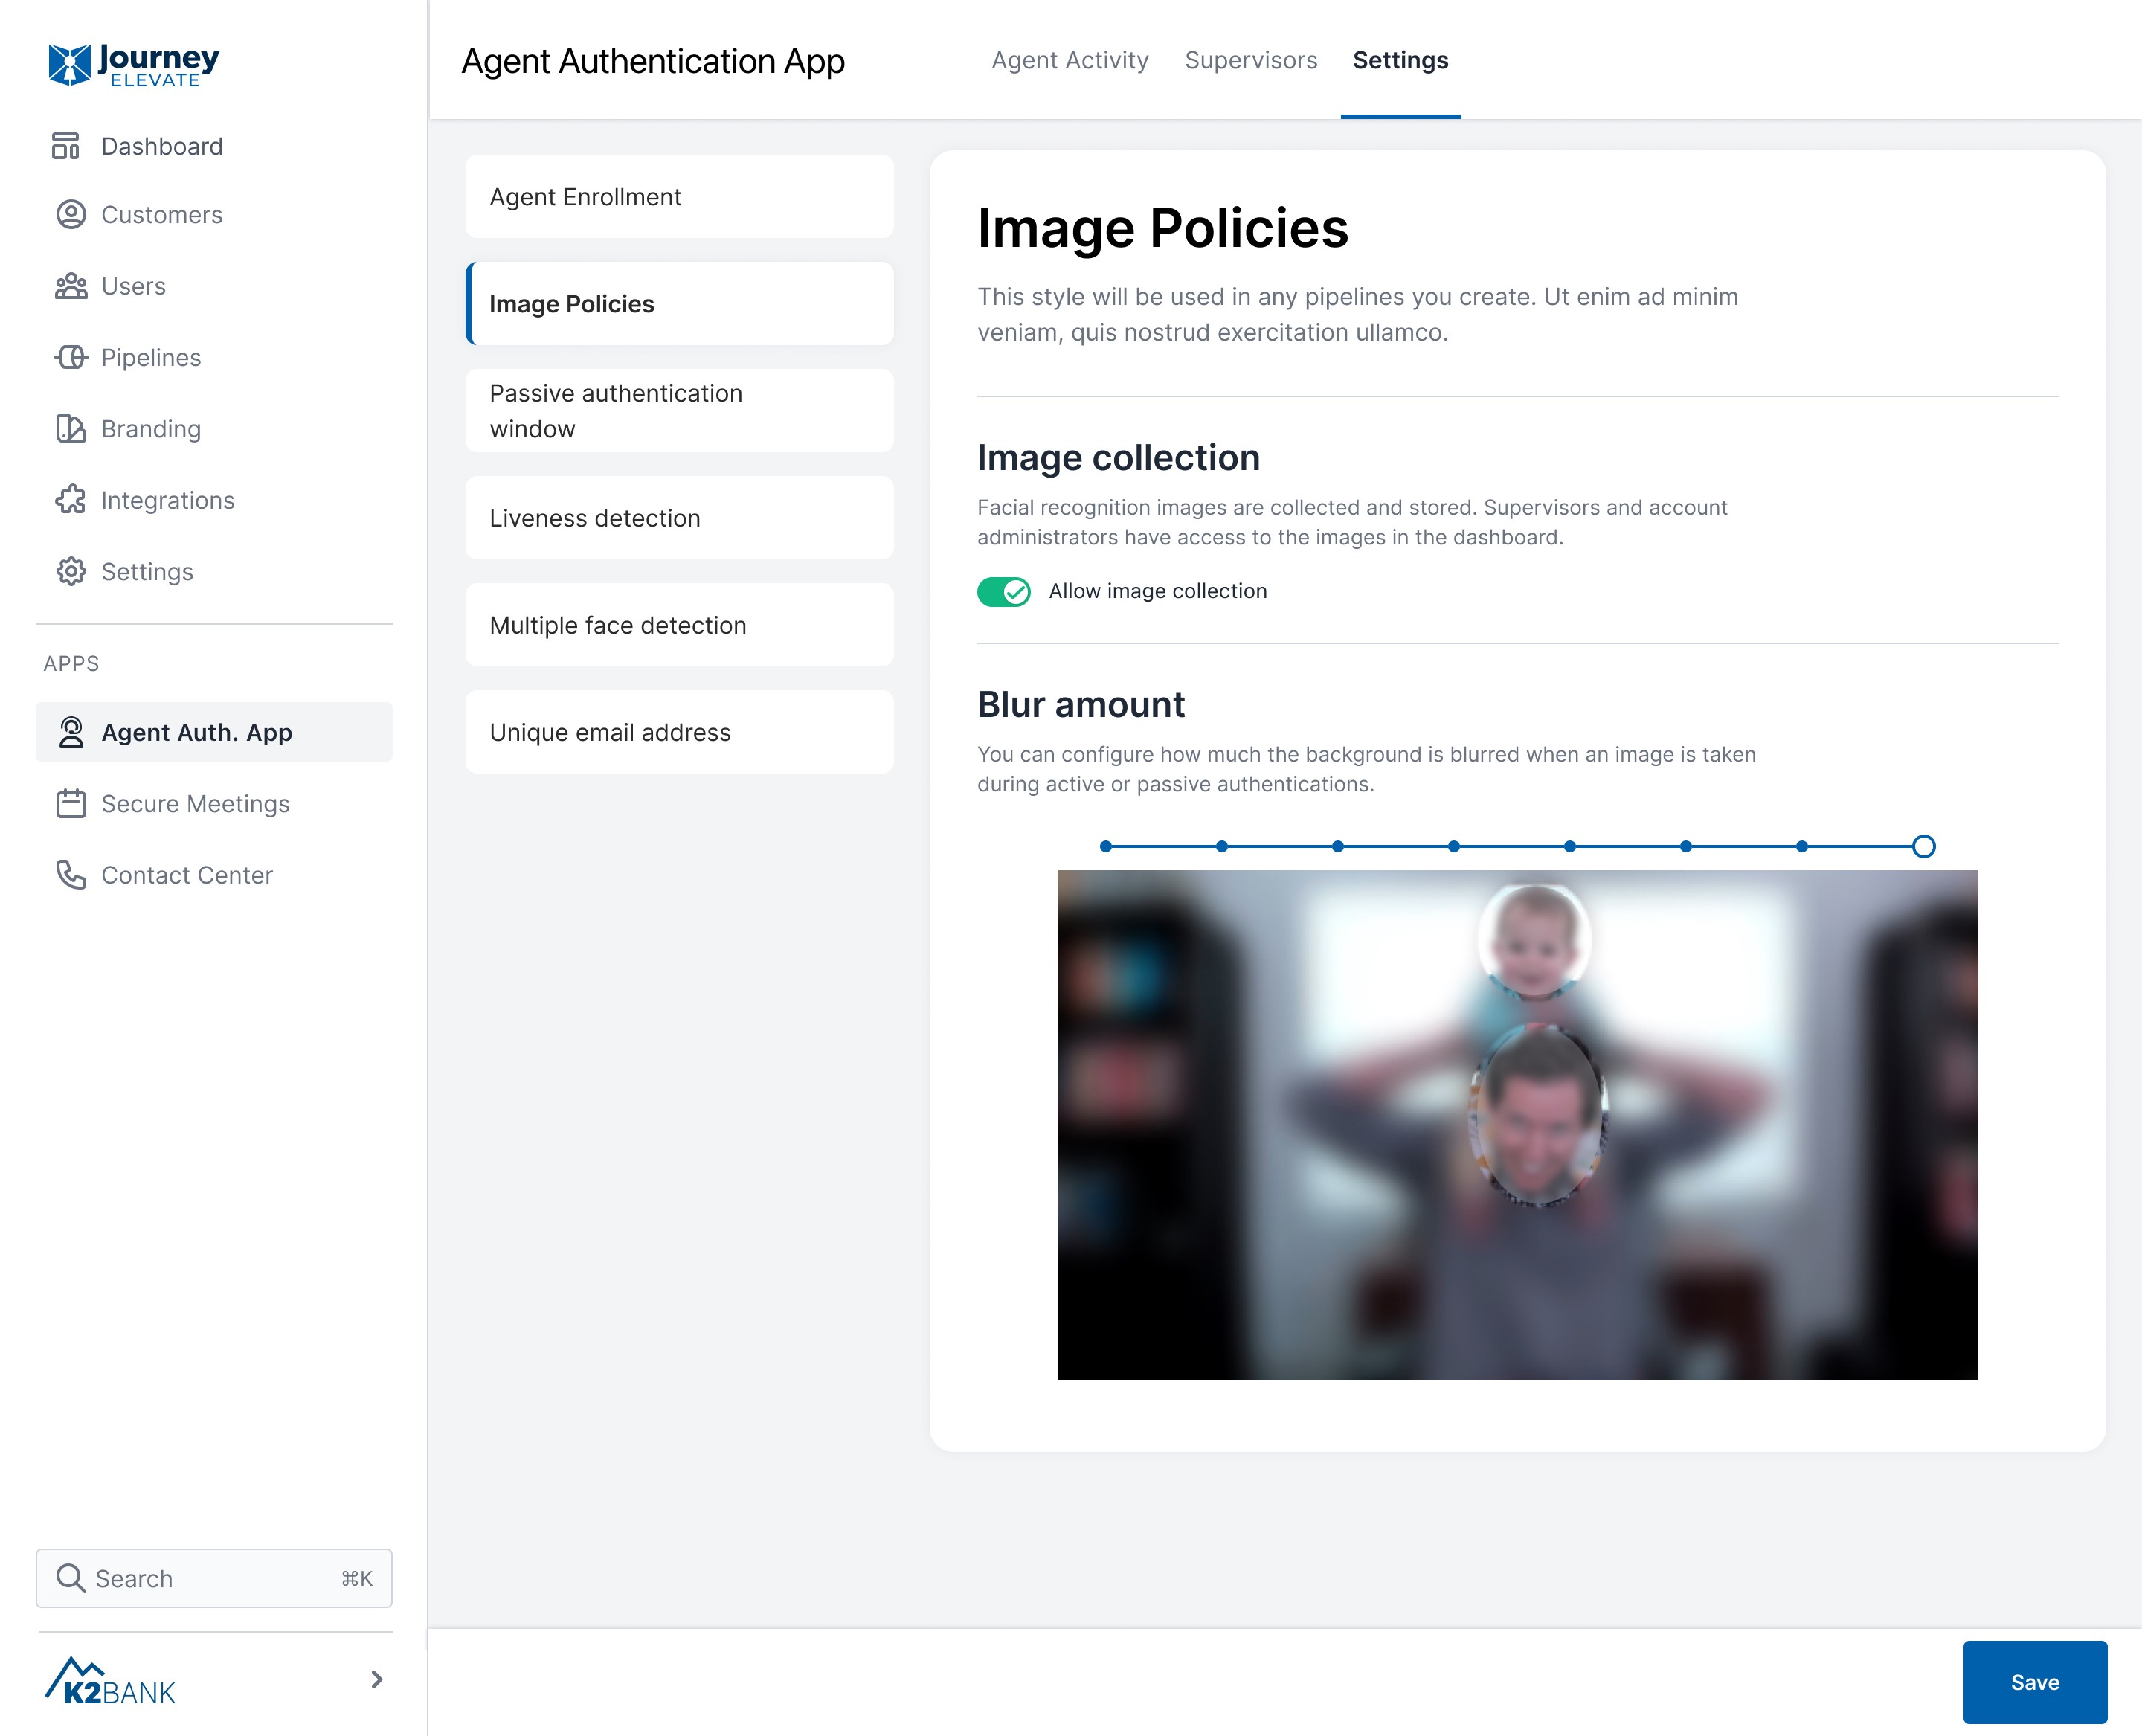
Task: Select the Pipelines icon
Action: 70,358
